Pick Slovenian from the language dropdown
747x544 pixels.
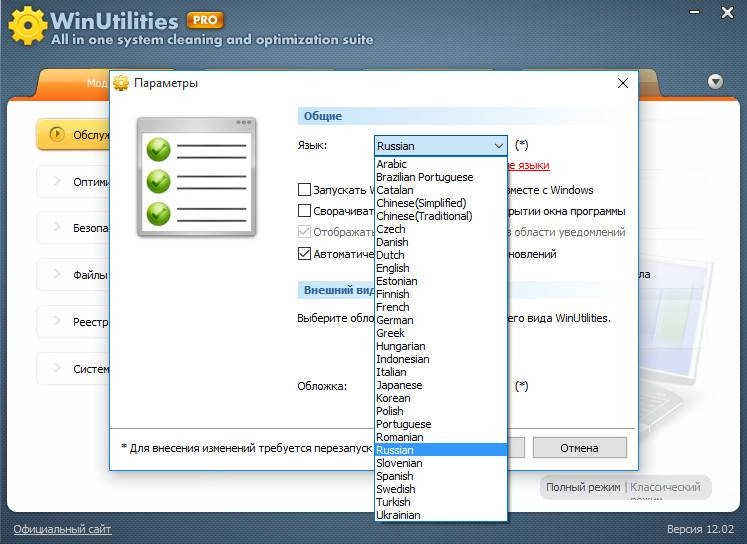441,463
